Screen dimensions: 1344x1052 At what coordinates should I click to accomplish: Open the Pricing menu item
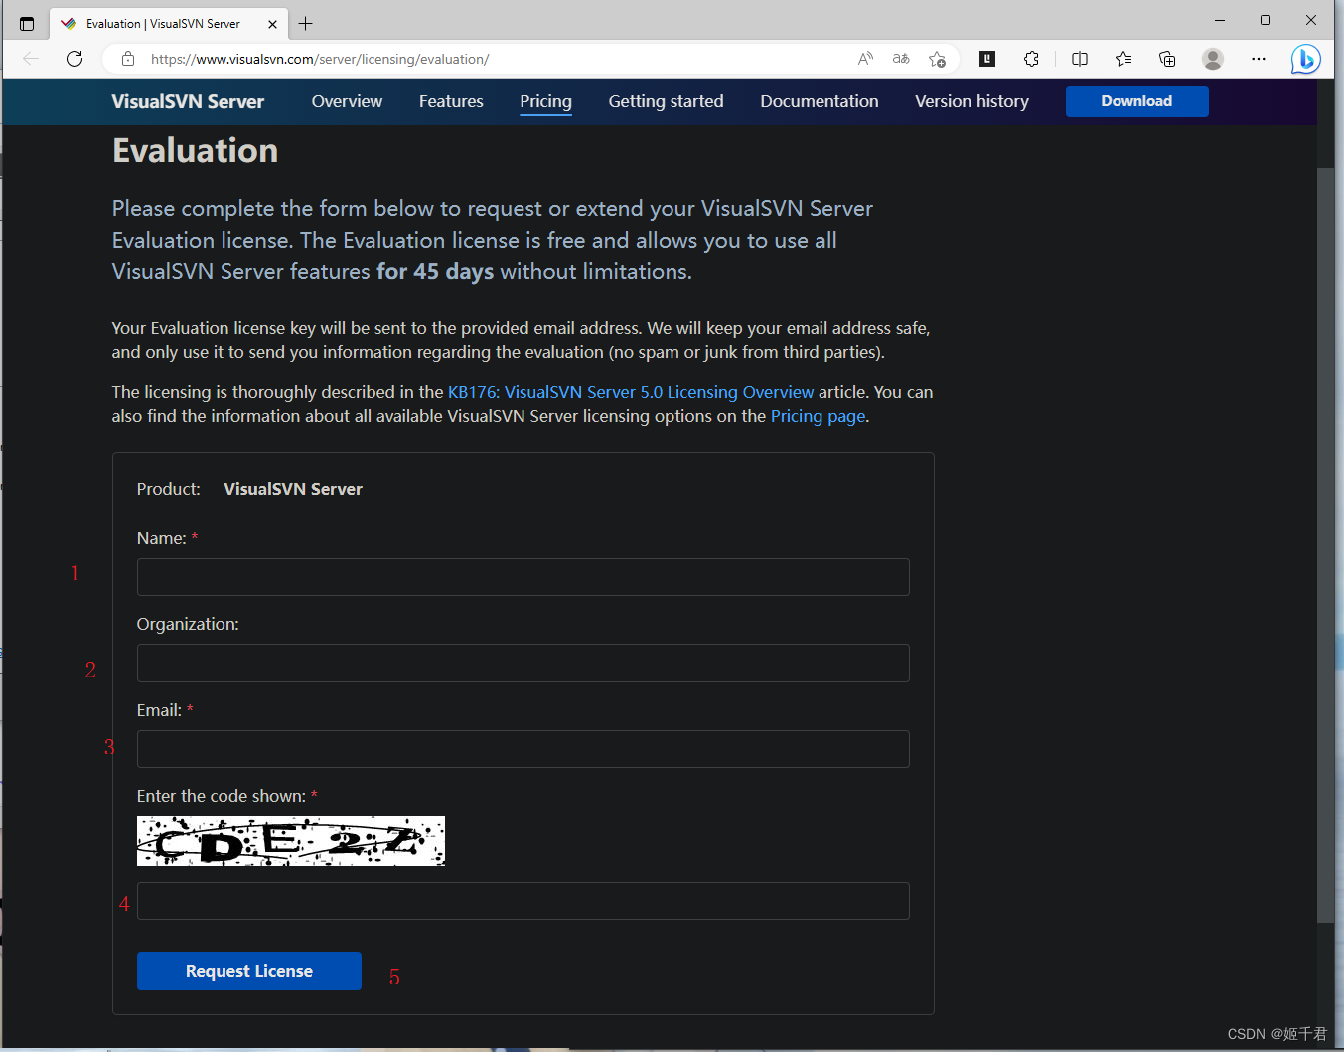click(x=546, y=102)
